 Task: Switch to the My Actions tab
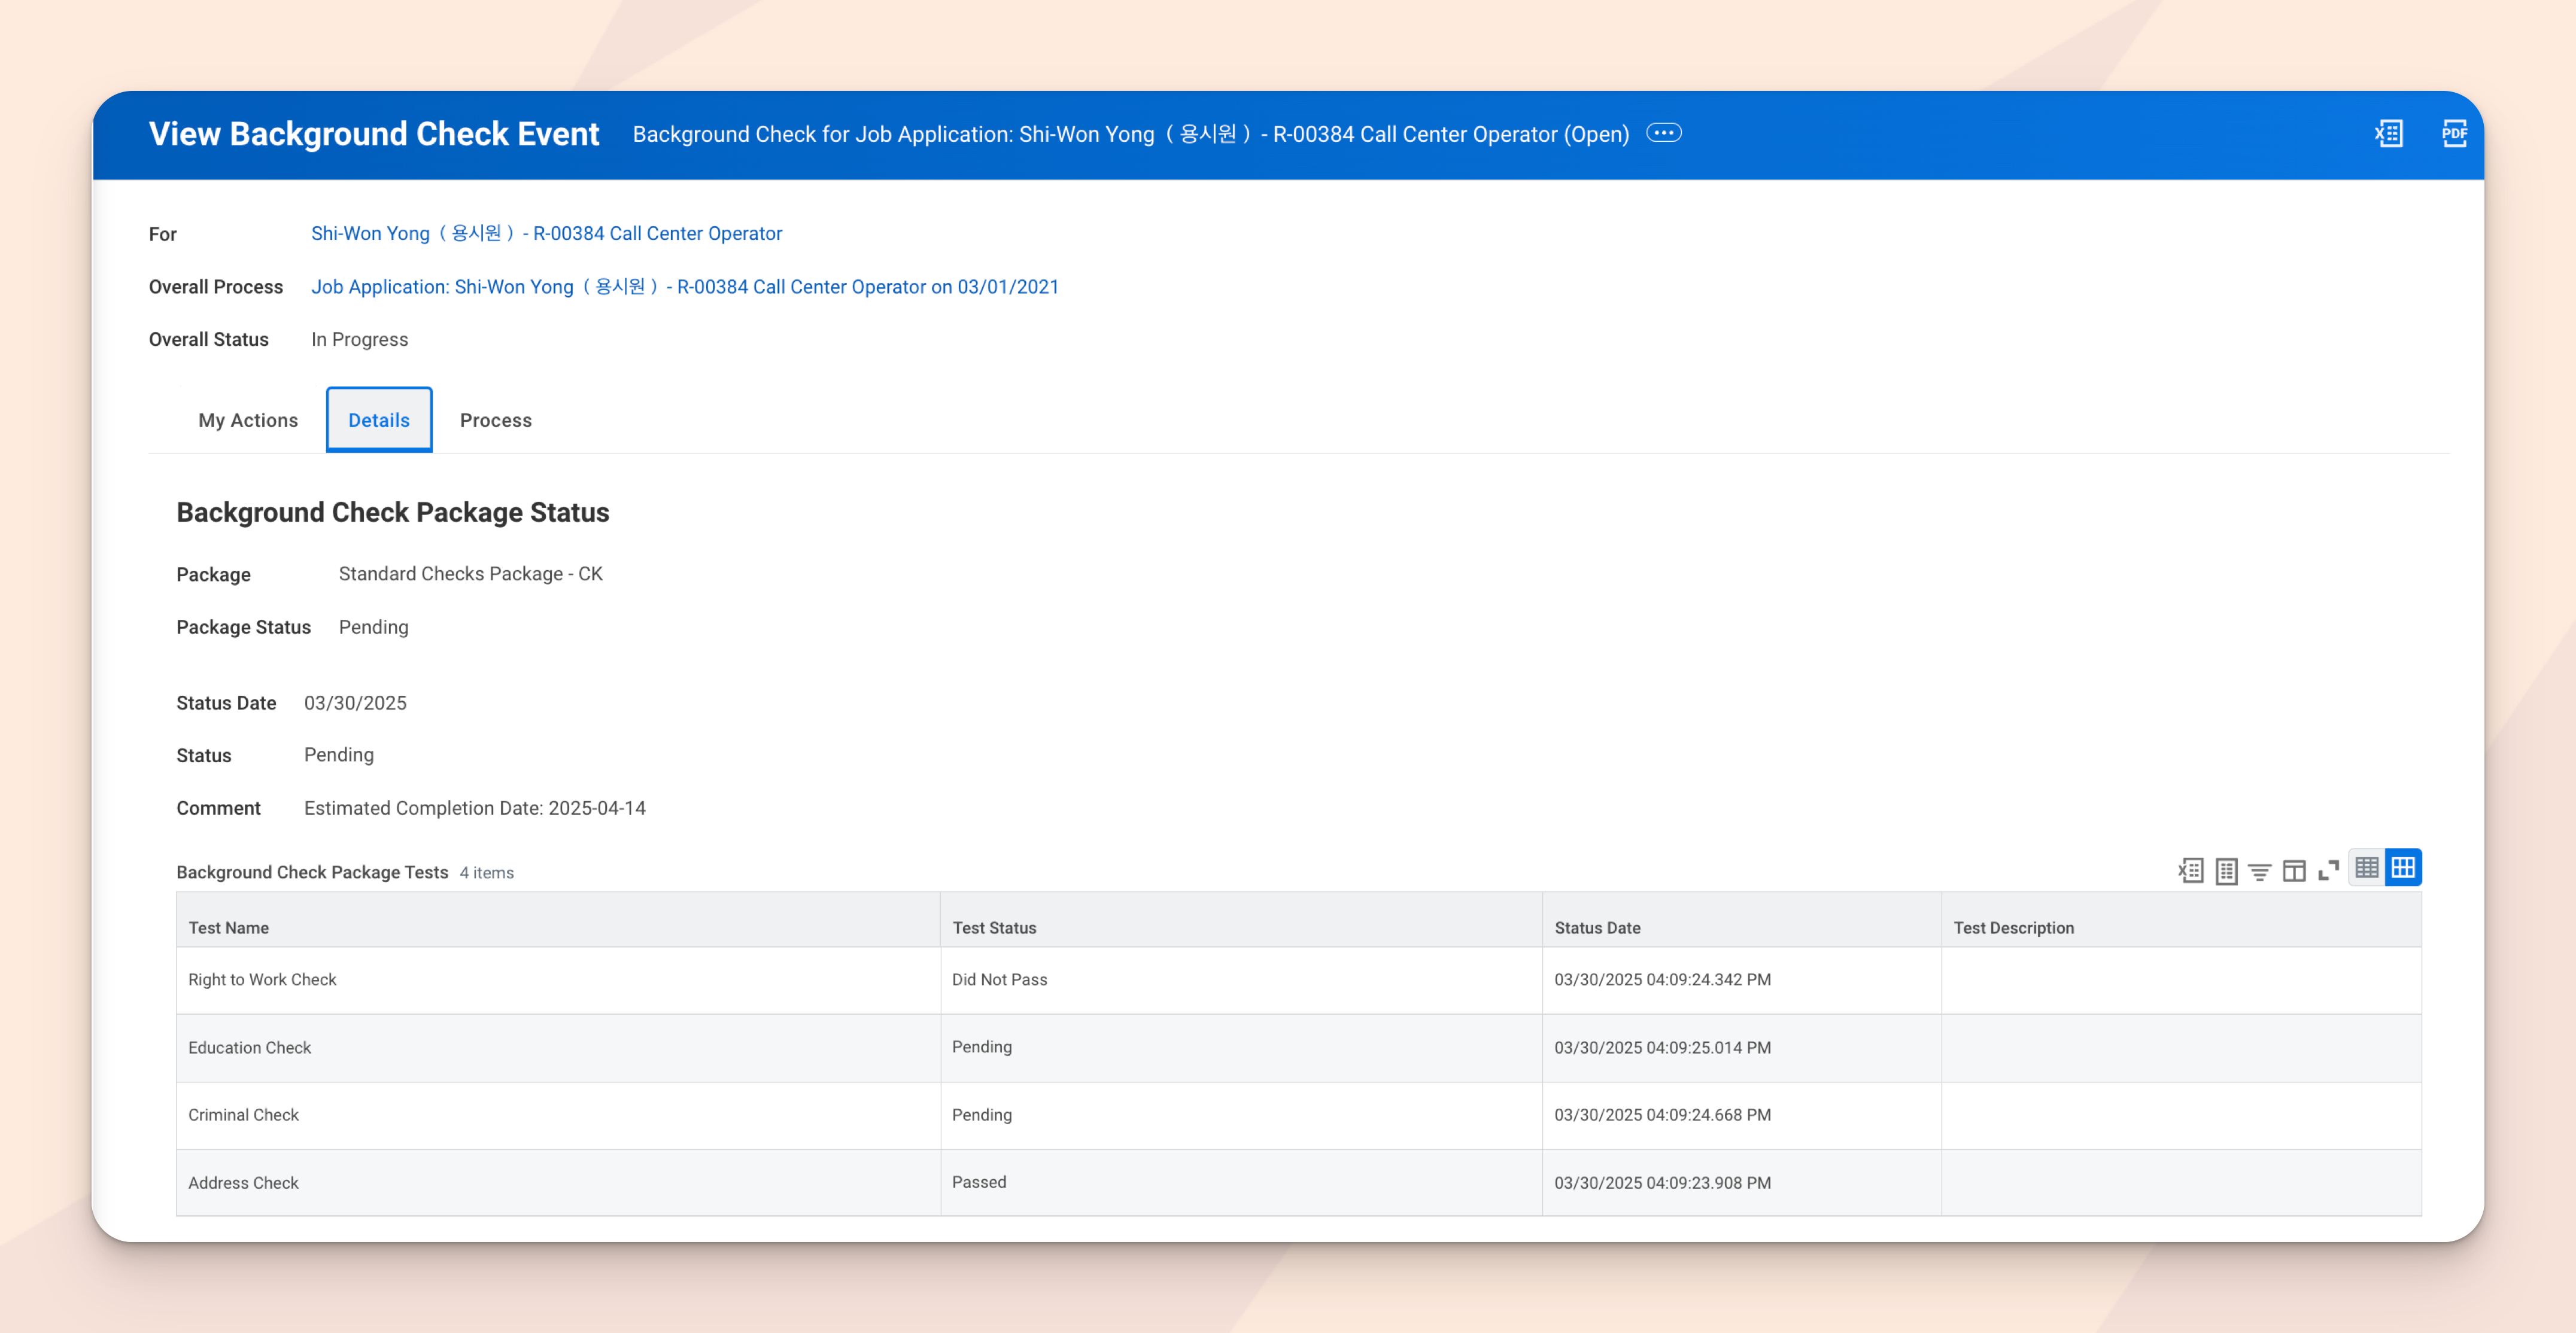coord(248,420)
